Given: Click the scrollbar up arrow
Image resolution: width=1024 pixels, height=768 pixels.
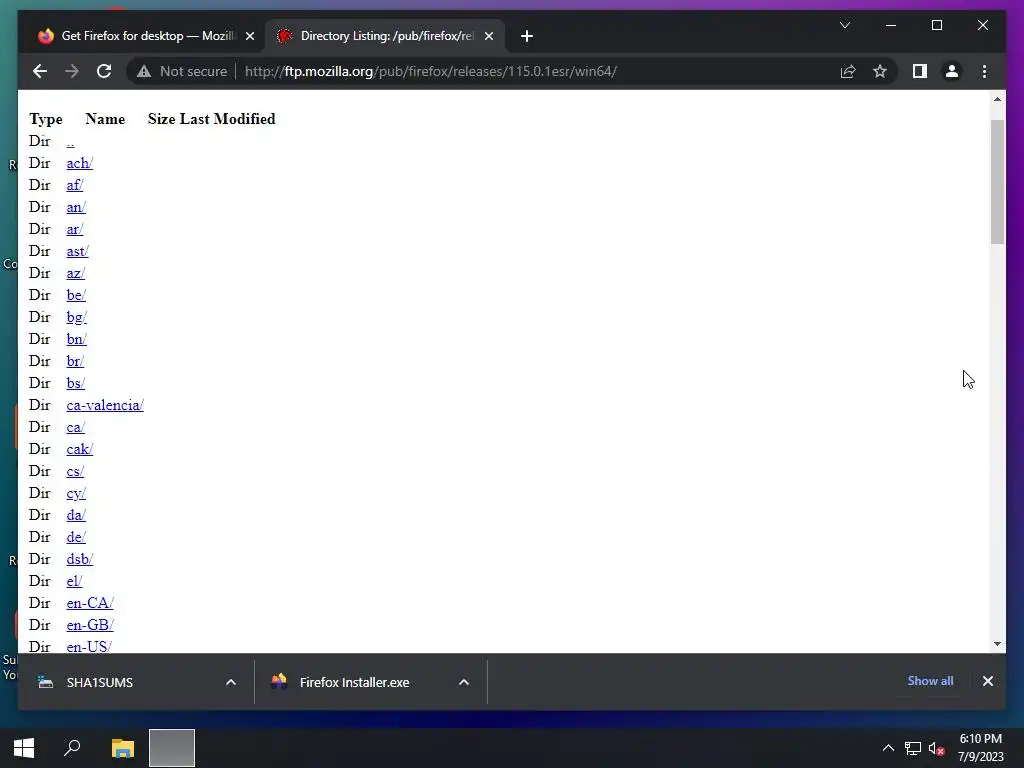Looking at the screenshot, I should [997, 99].
